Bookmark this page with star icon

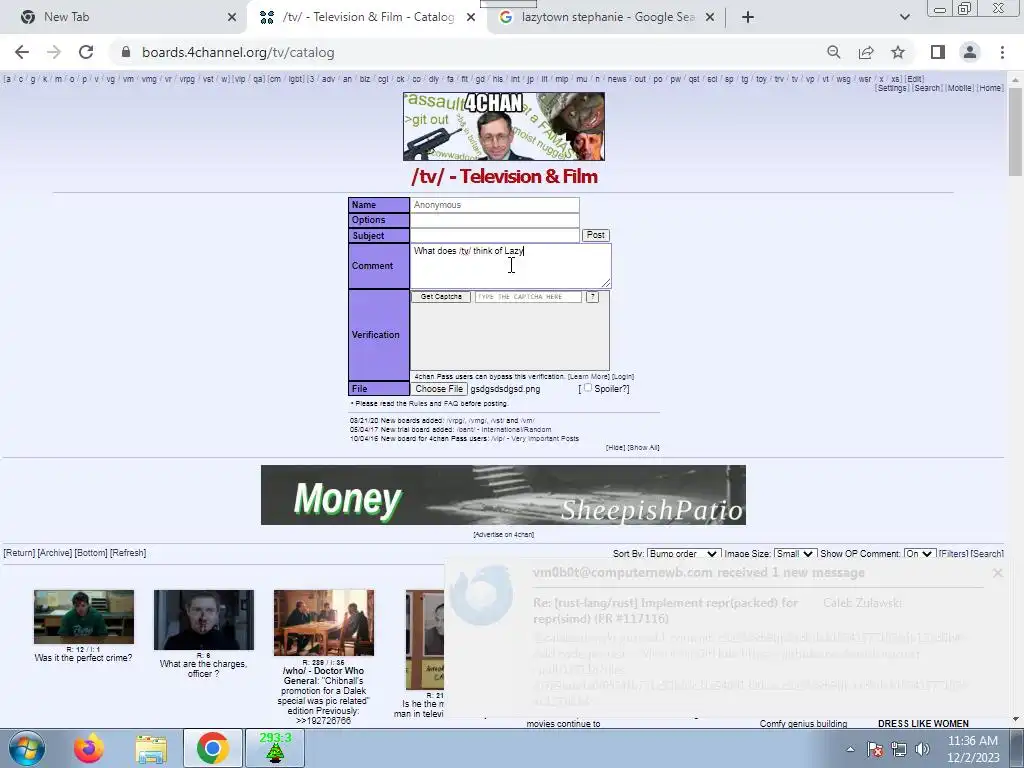tap(898, 52)
